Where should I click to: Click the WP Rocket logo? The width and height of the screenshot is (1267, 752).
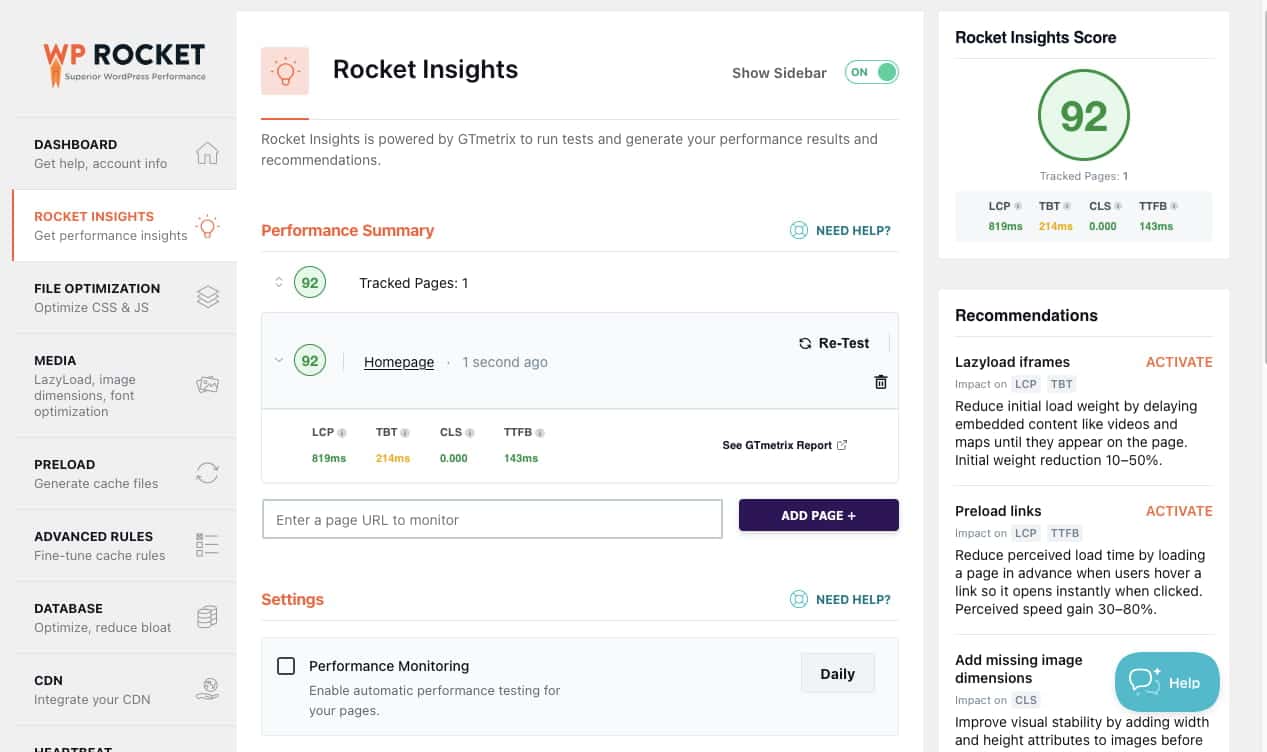point(124,63)
